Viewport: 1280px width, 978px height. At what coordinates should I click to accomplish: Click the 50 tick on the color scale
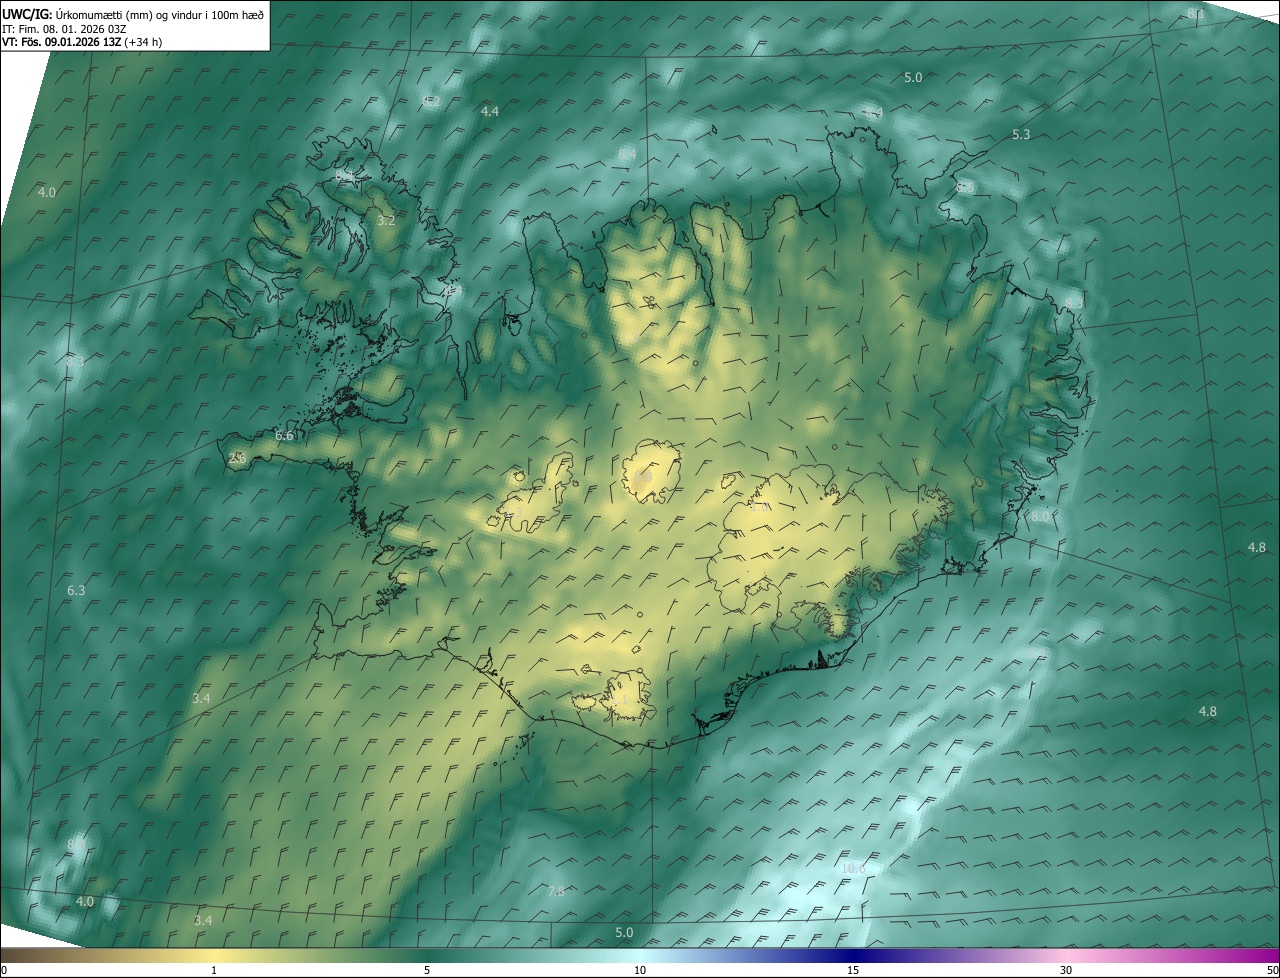click(1272, 970)
